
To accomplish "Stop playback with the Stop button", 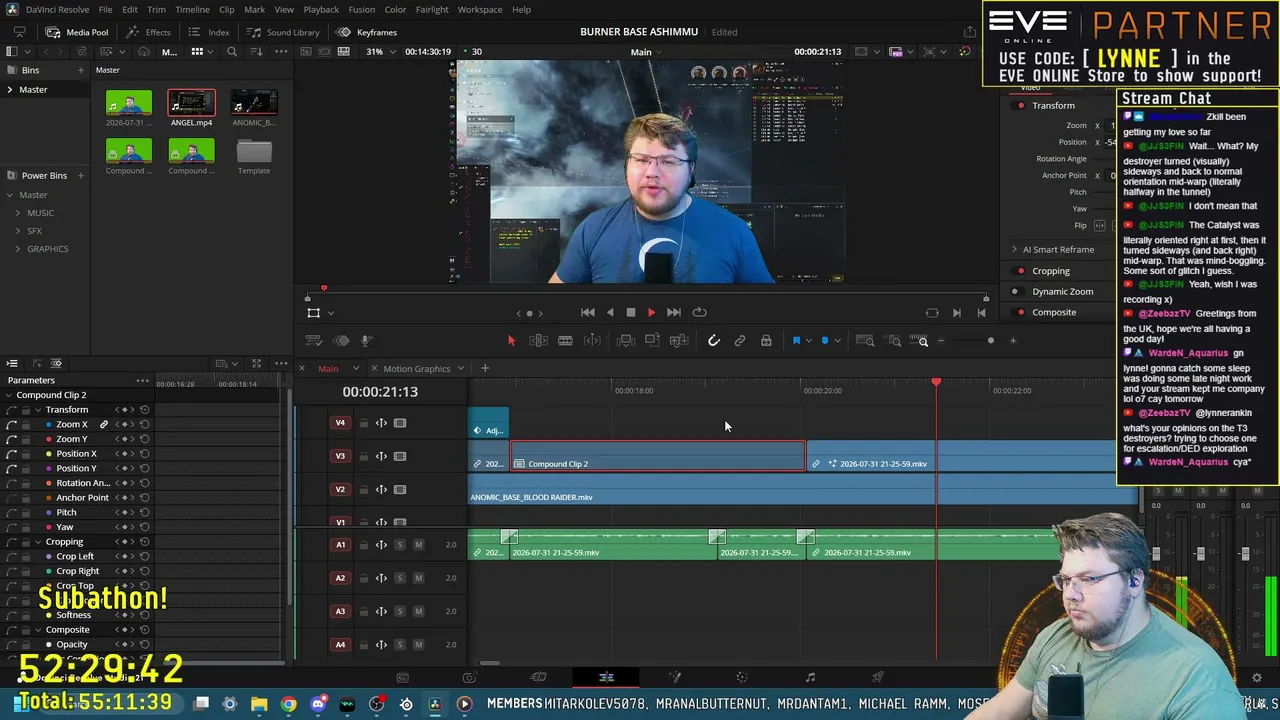I will point(631,313).
